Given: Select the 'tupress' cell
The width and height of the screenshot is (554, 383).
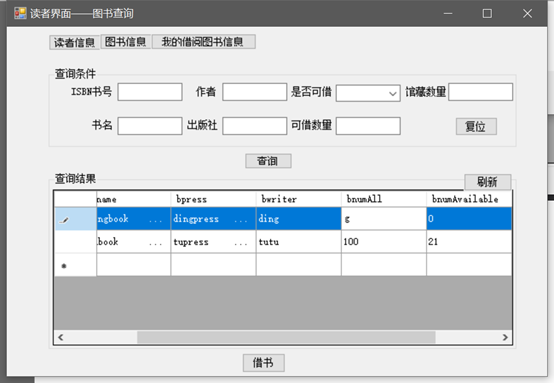Looking at the screenshot, I should [x=213, y=242].
